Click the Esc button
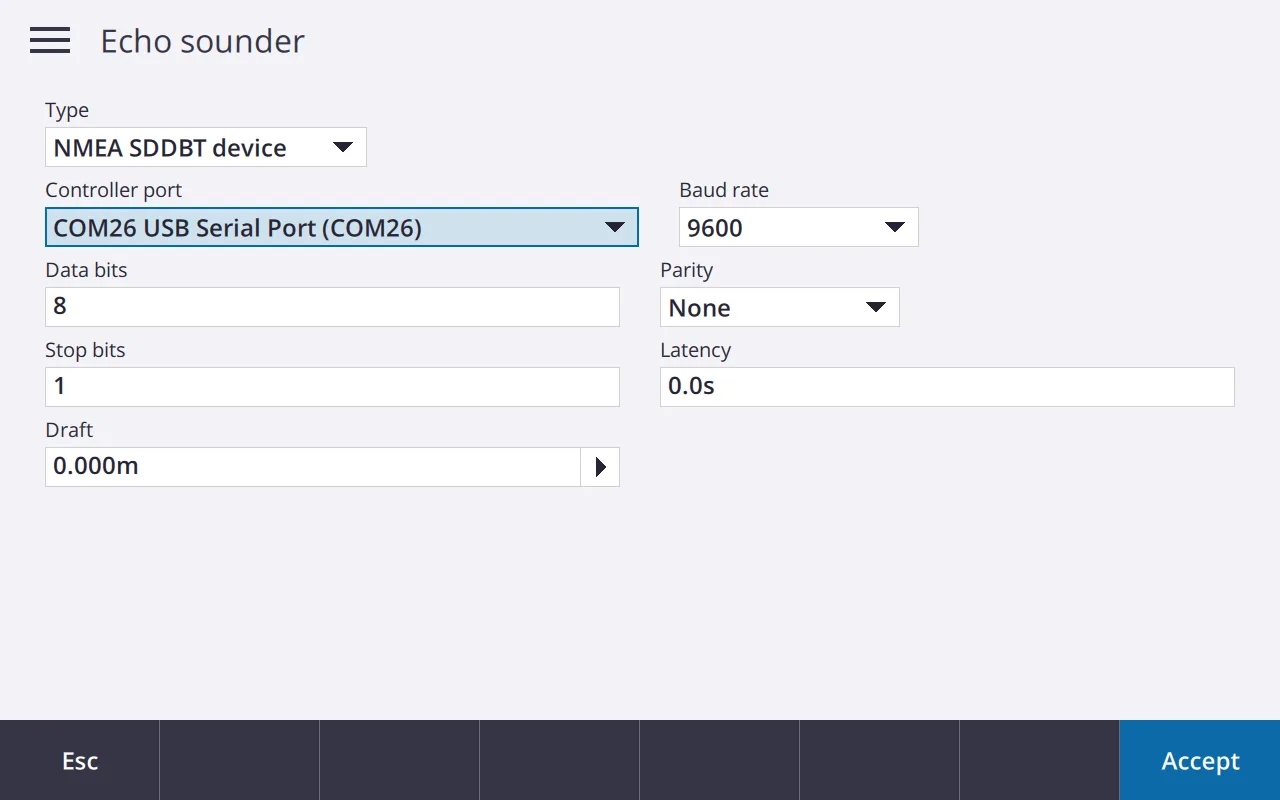This screenshot has width=1280, height=800. pos(80,760)
